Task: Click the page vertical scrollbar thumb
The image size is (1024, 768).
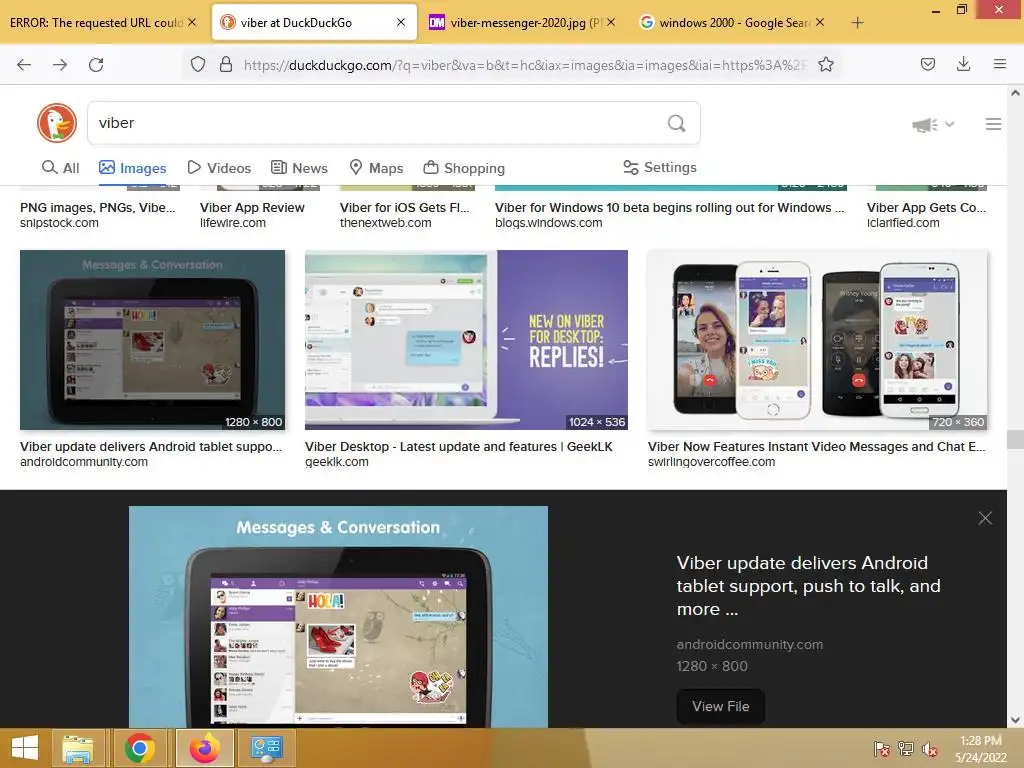Action: [x=1015, y=439]
